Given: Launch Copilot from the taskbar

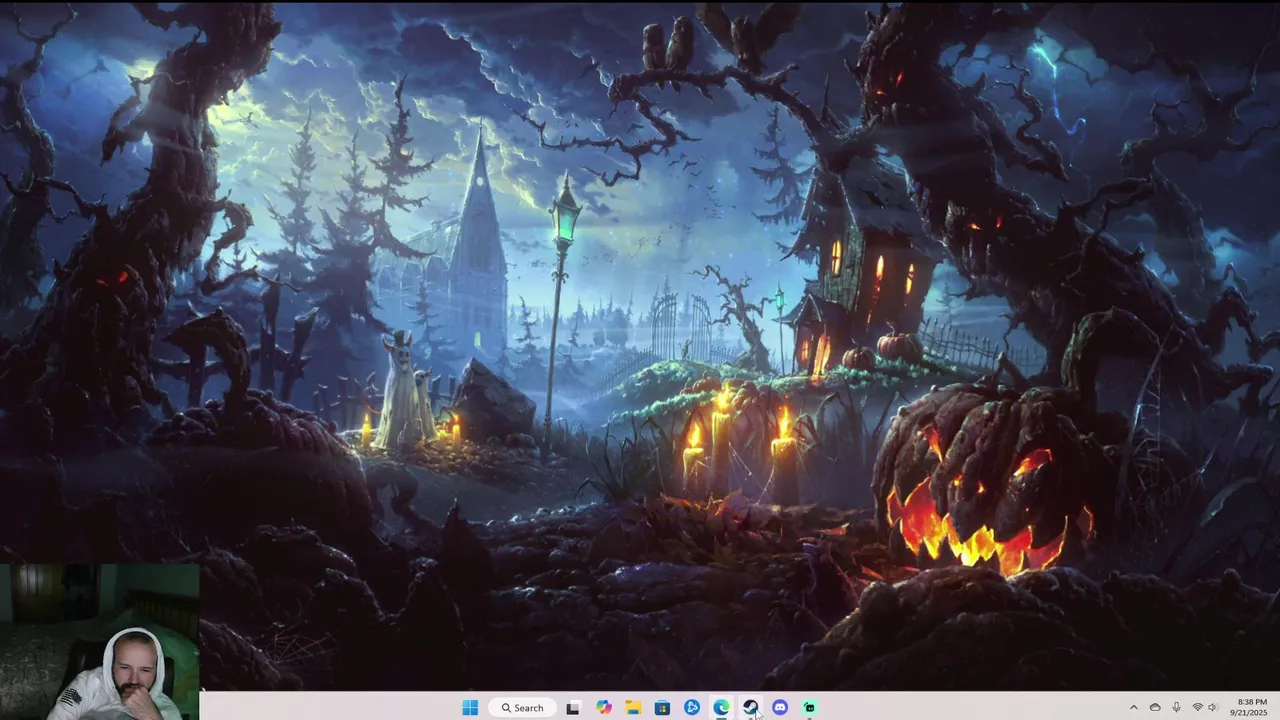Looking at the screenshot, I should [x=603, y=707].
